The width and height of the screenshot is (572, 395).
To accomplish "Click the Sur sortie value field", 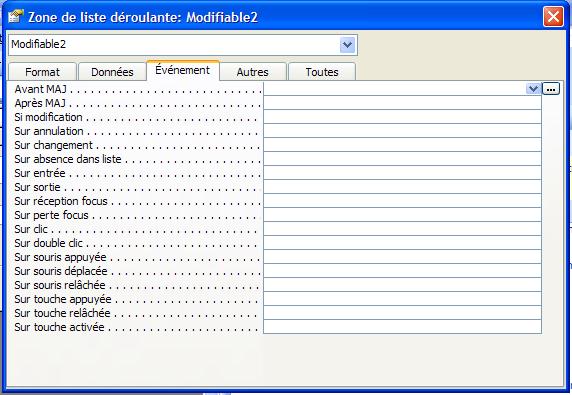I will [x=402, y=187].
